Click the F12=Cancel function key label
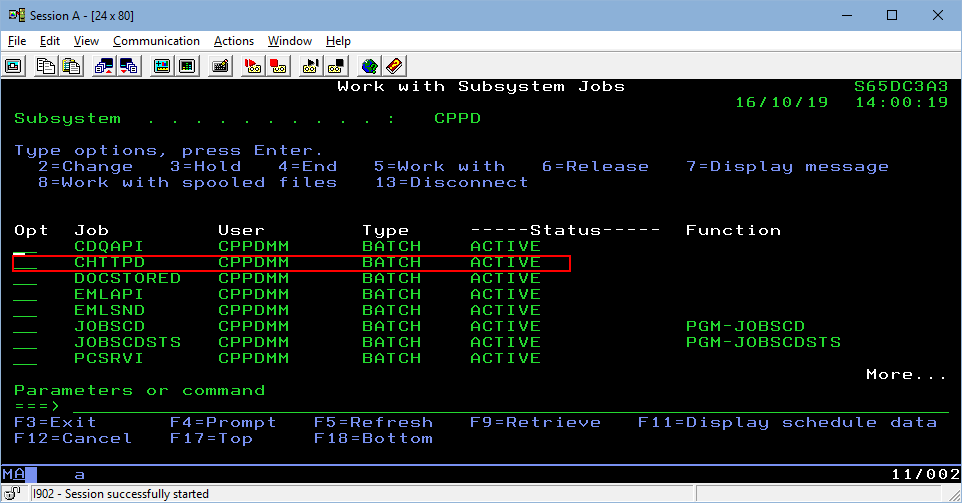Screen dimensions: 962x503 tap(73, 439)
